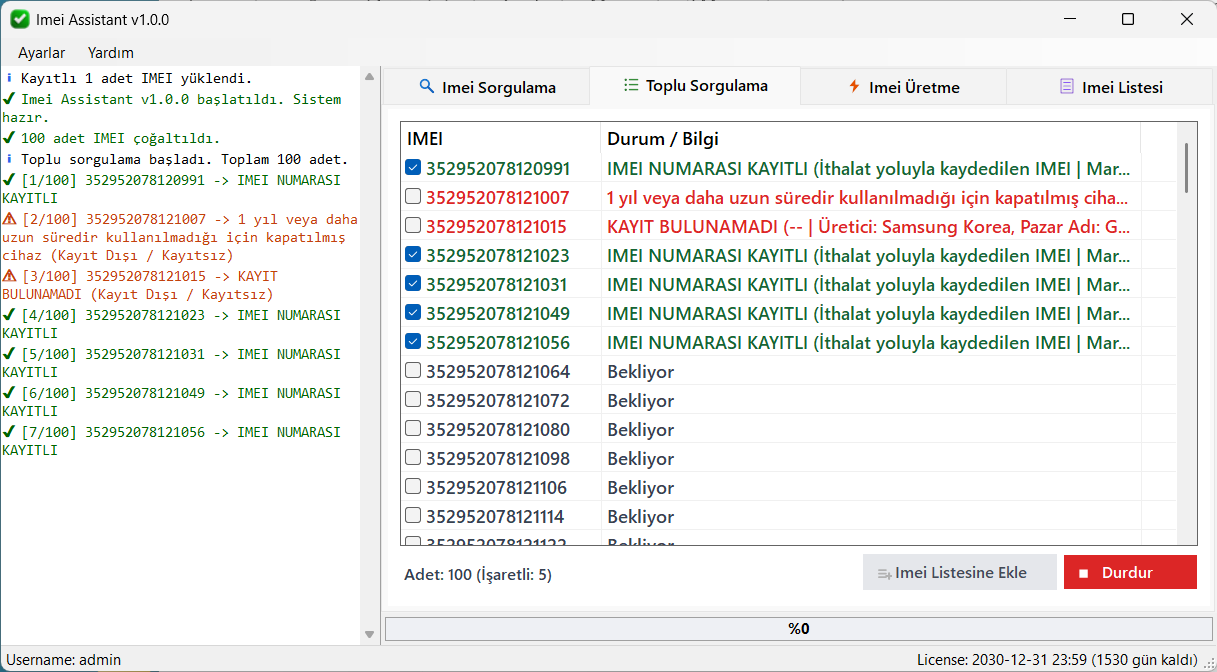Screen dimensions: 1217x672
Task: Click the magnifier icon on Imei Sorgulama
Action: pyautogui.click(x=427, y=86)
